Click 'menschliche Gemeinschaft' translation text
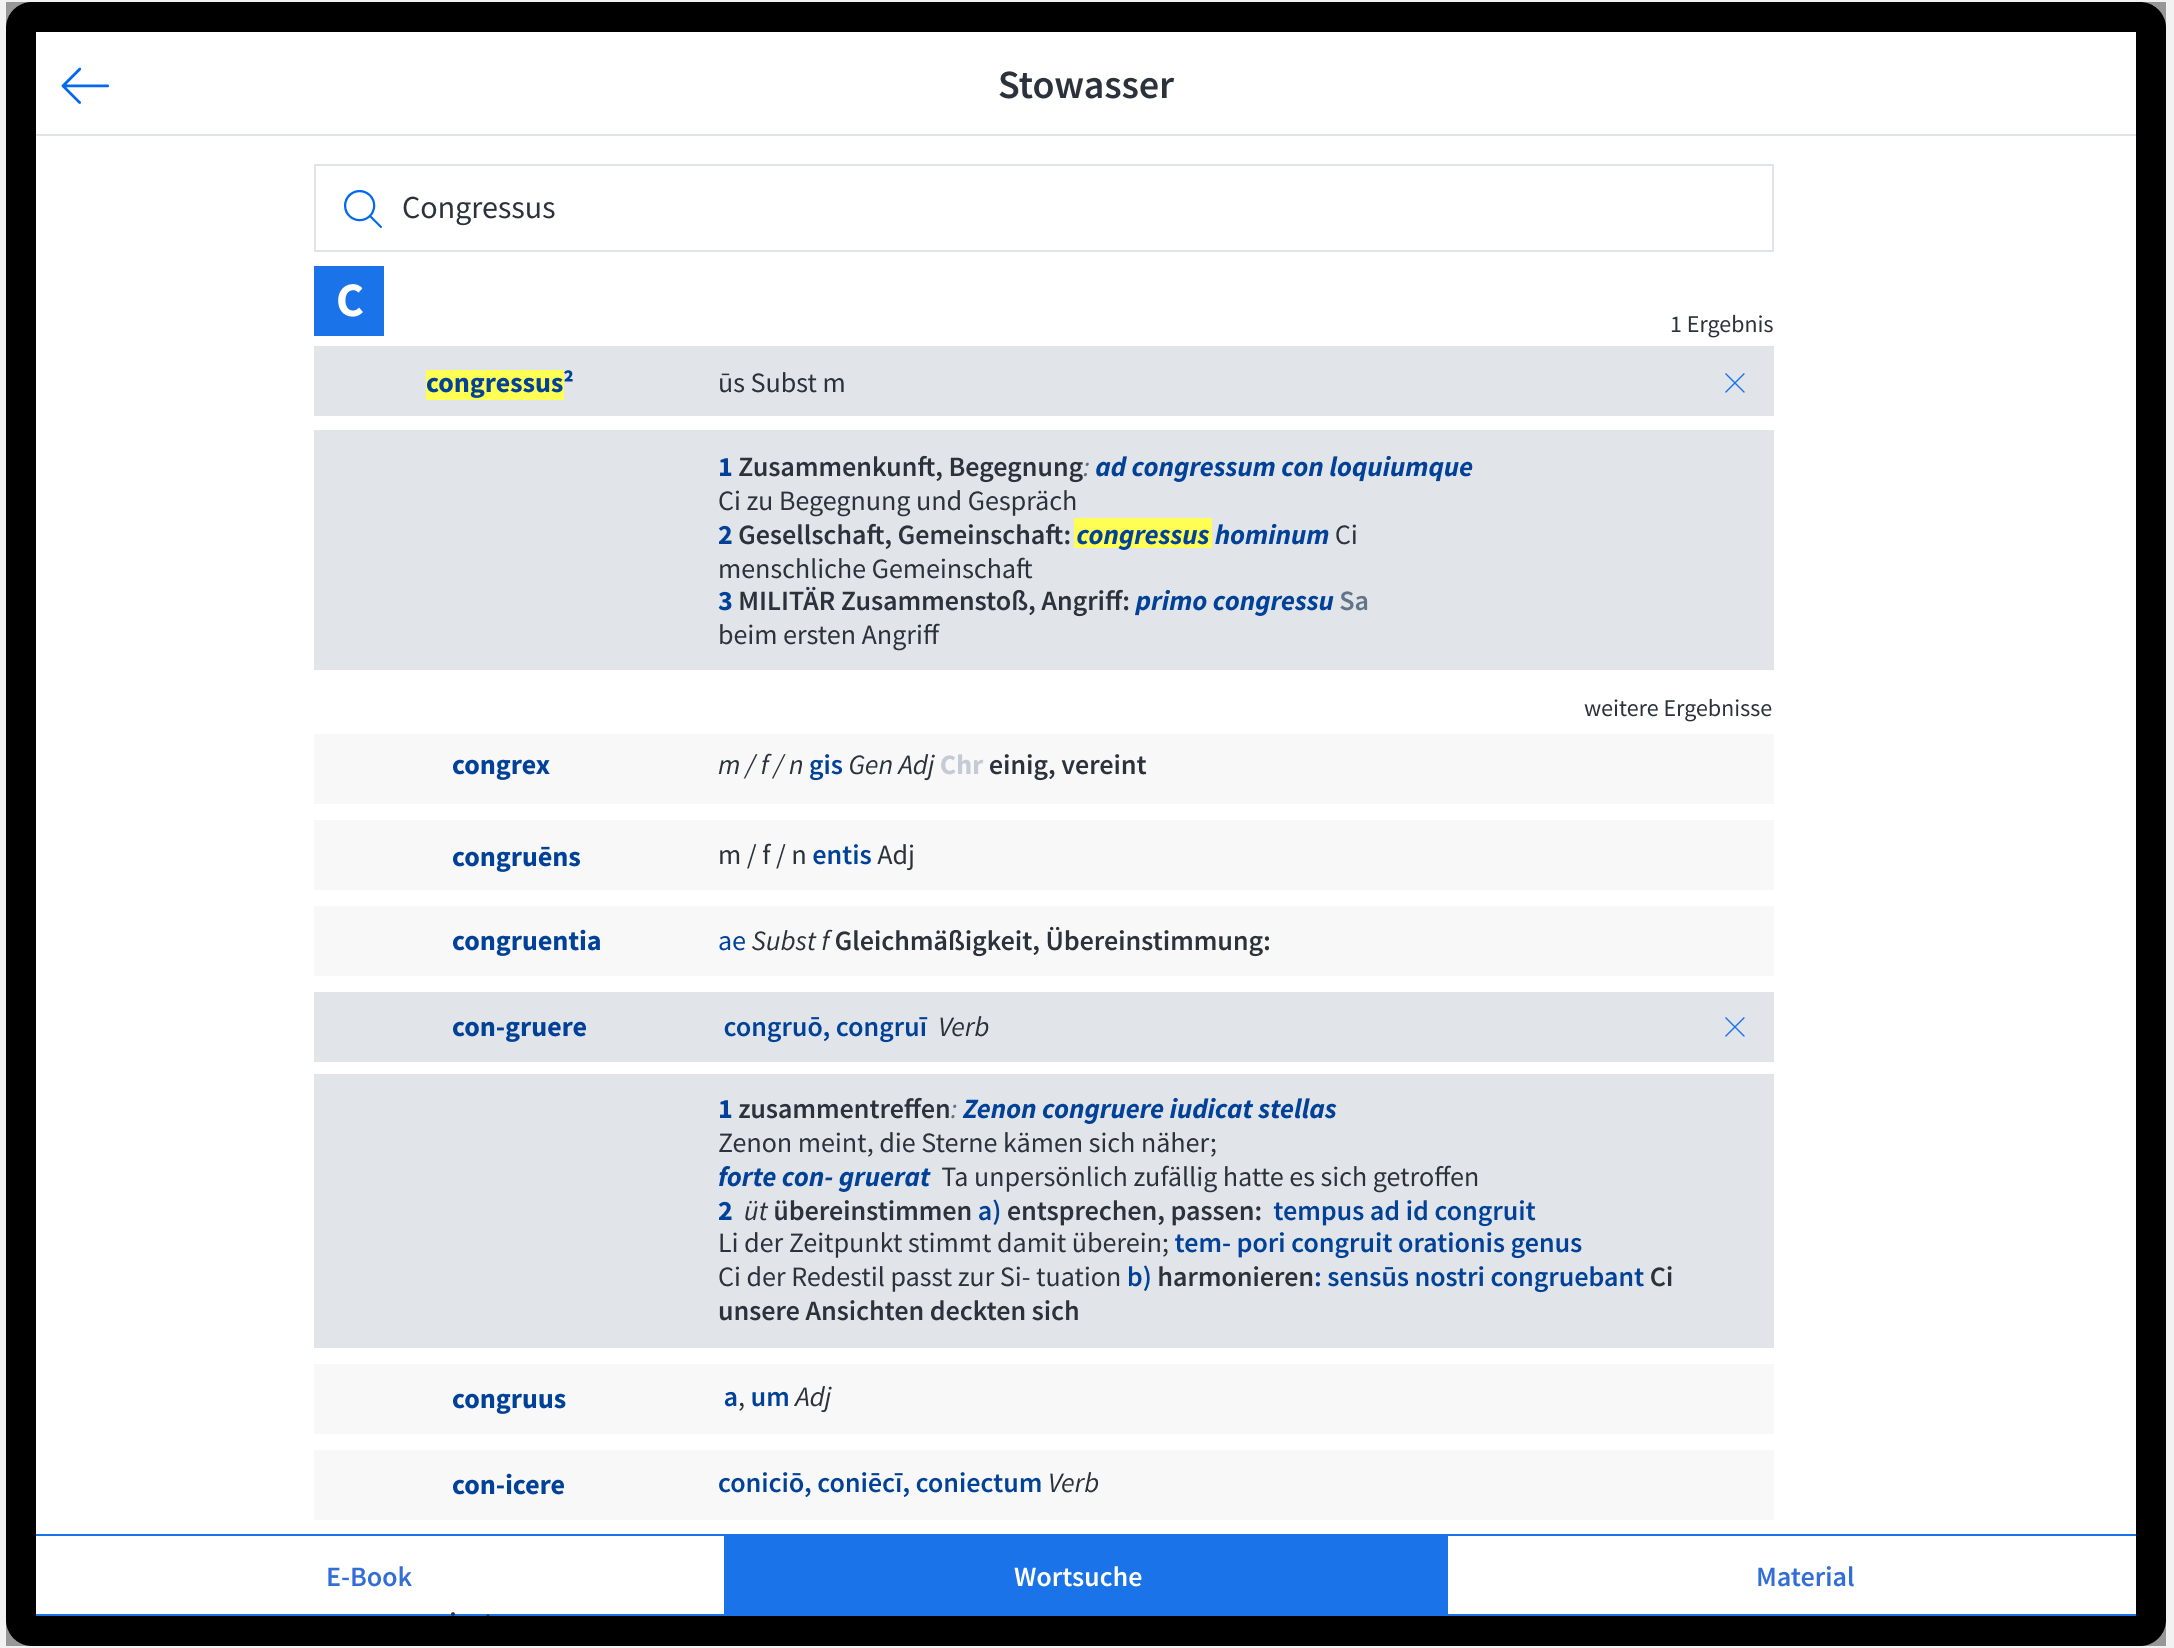The height and width of the screenshot is (1648, 2174). click(874, 569)
